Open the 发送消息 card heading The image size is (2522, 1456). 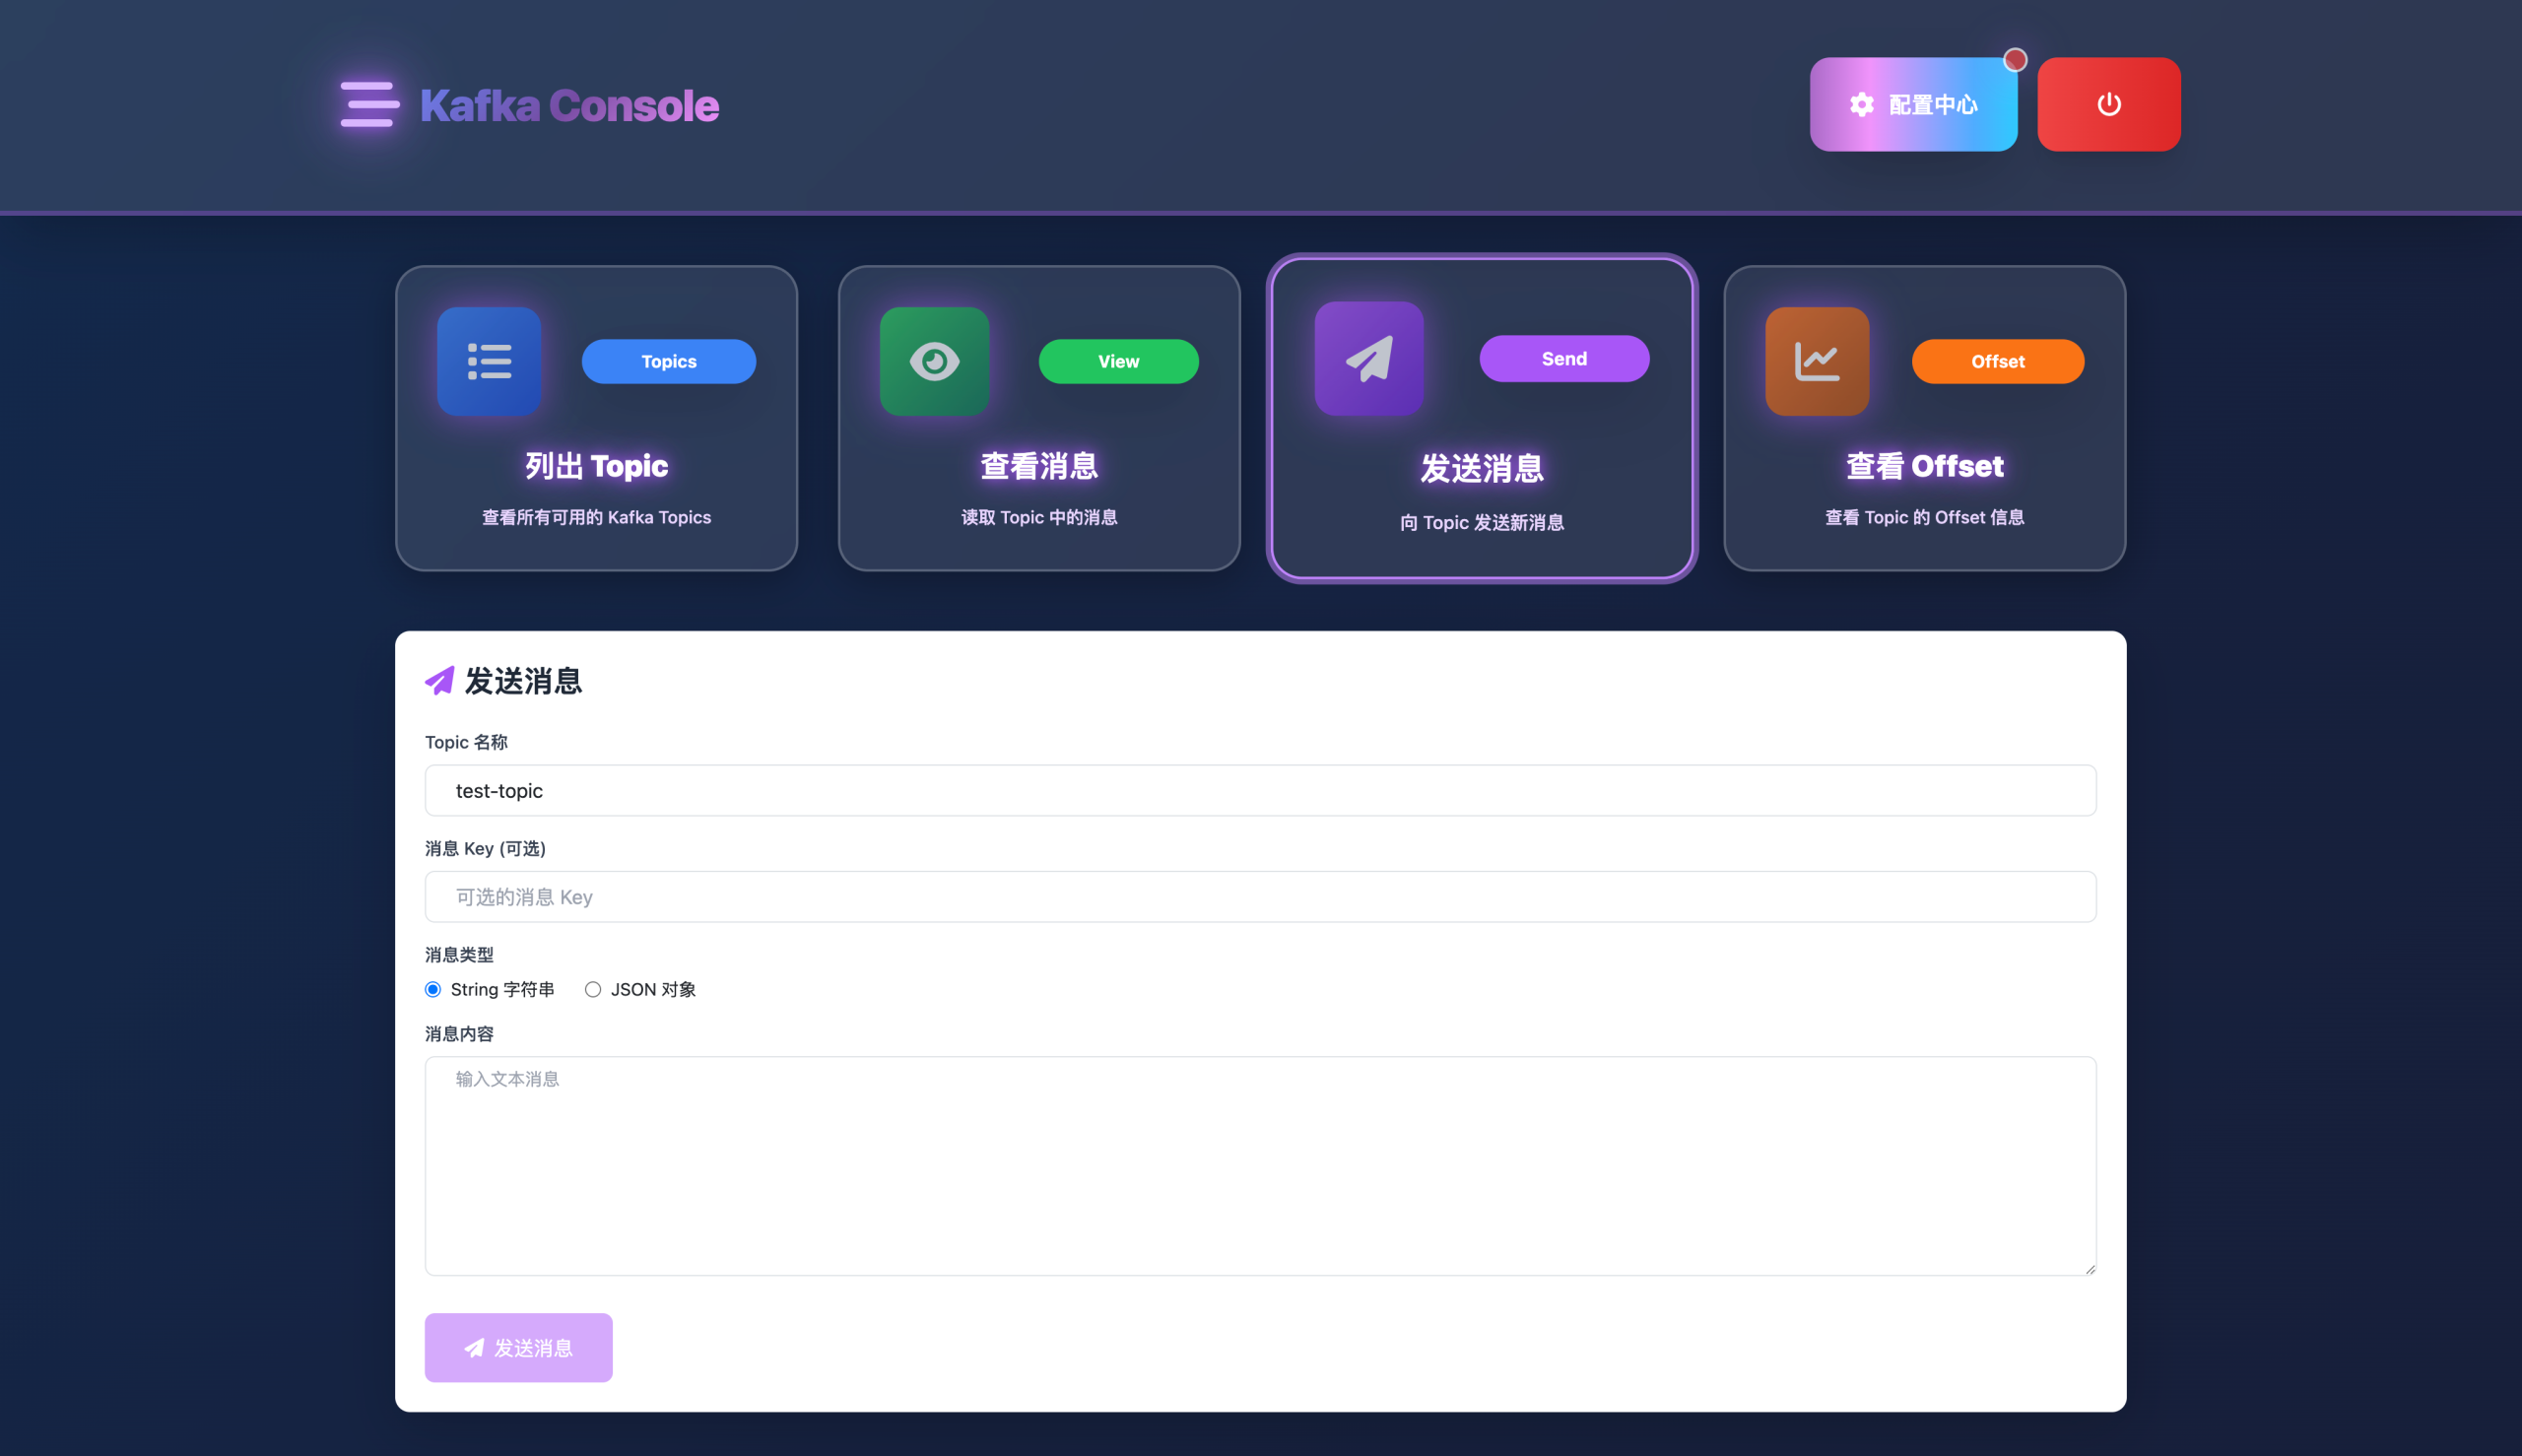[x=1482, y=468]
